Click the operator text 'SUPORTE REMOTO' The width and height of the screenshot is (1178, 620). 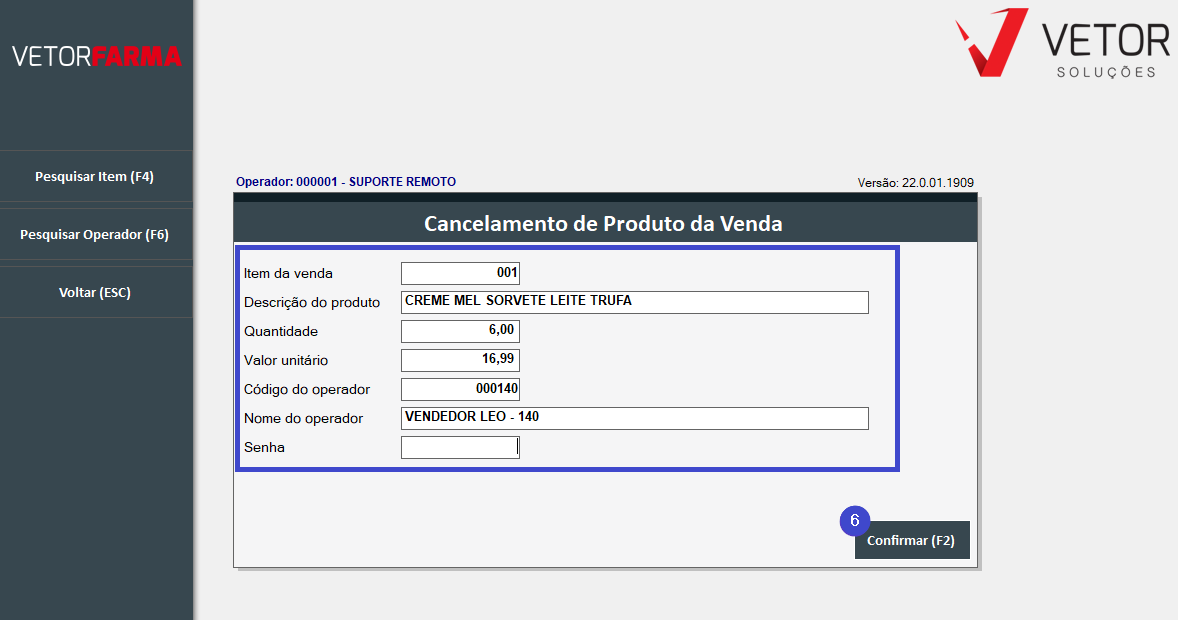pos(402,182)
